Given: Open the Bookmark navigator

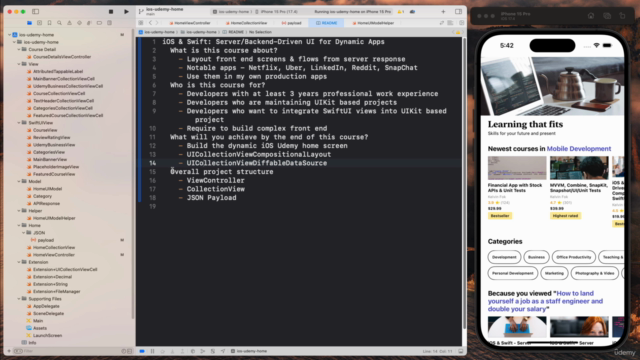Looking at the screenshot, I should pyautogui.click(x=49, y=23).
